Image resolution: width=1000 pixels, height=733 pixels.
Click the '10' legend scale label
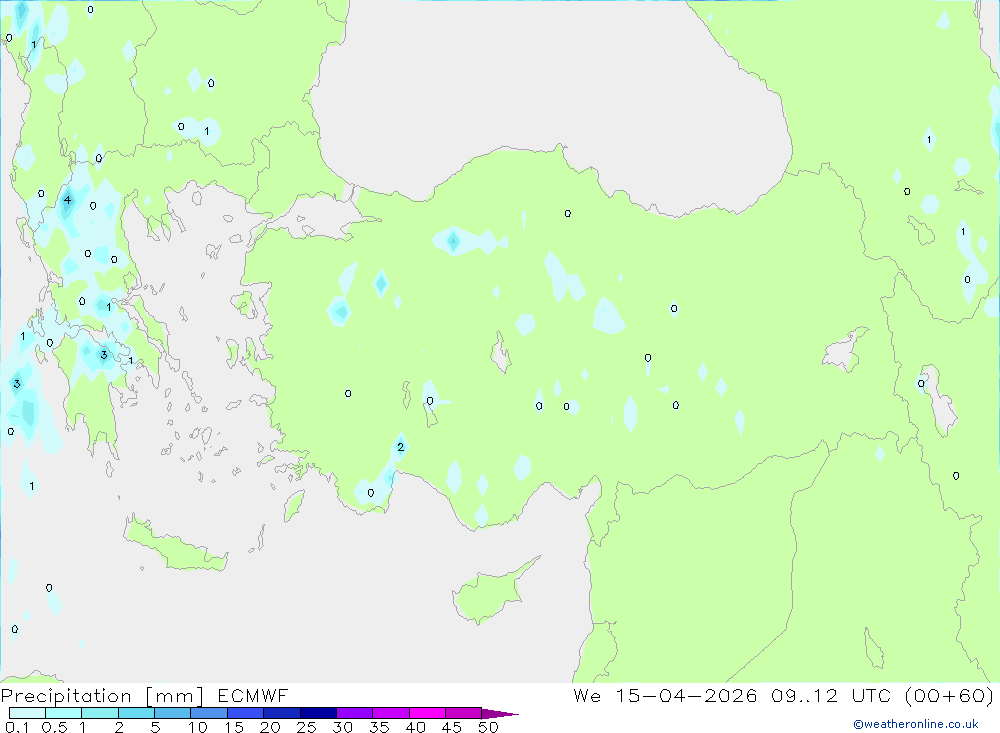click(x=198, y=727)
